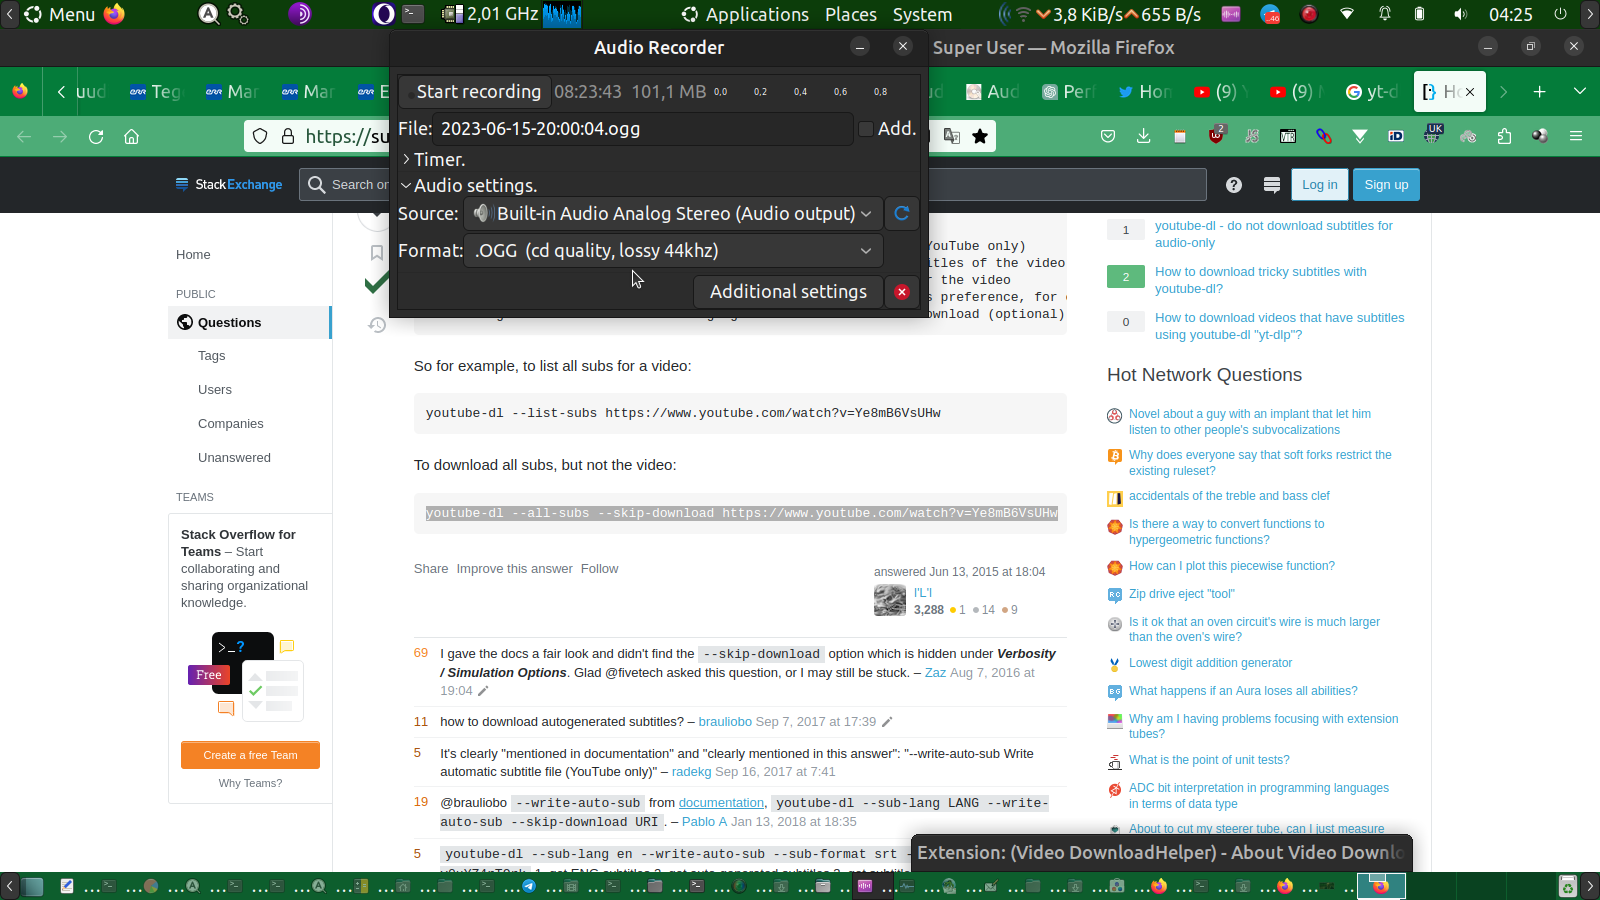Open the audio Source dropdown
The image size is (1600, 900).
tap(674, 213)
